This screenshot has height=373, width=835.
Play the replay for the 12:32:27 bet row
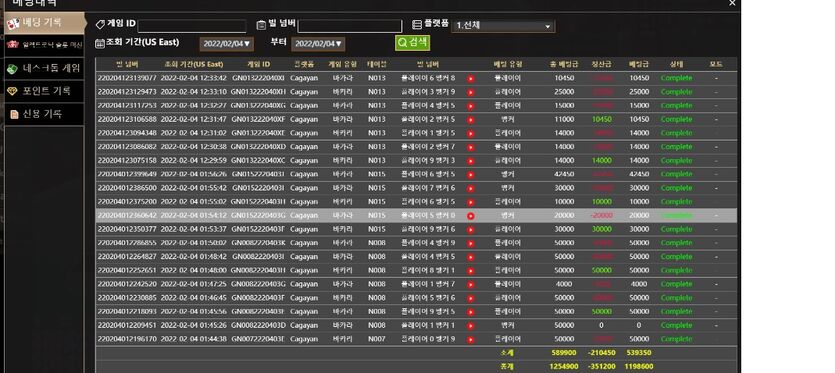[x=471, y=106]
